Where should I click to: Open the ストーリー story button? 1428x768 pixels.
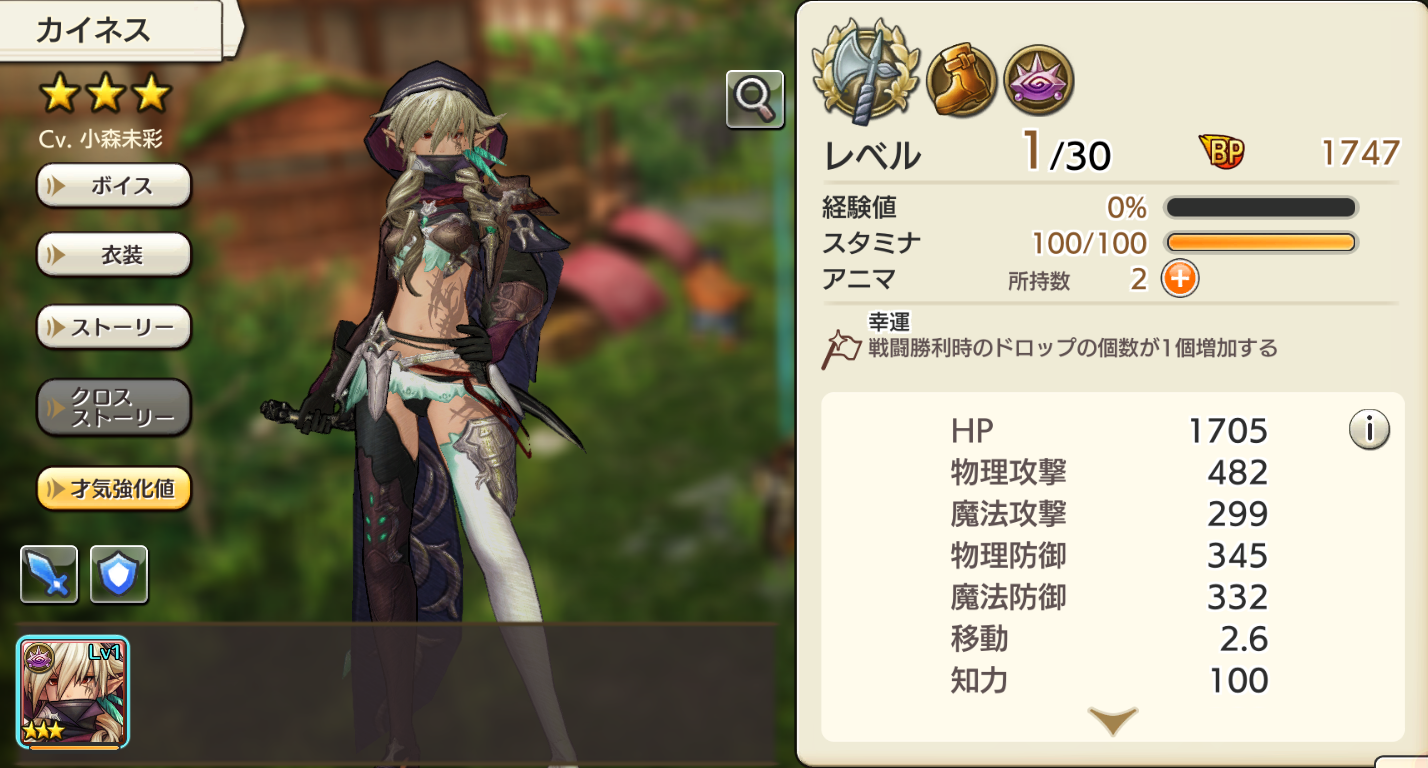[114, 327]
